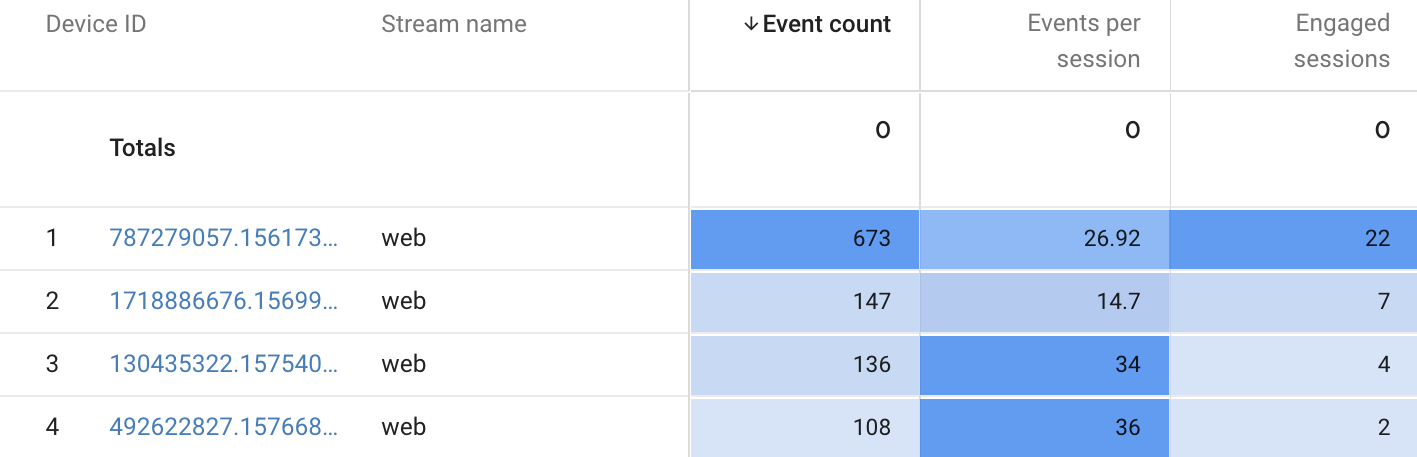Select event count cell showing 673
This screenshot has width=1417, height=457.
tap(804, 239)
